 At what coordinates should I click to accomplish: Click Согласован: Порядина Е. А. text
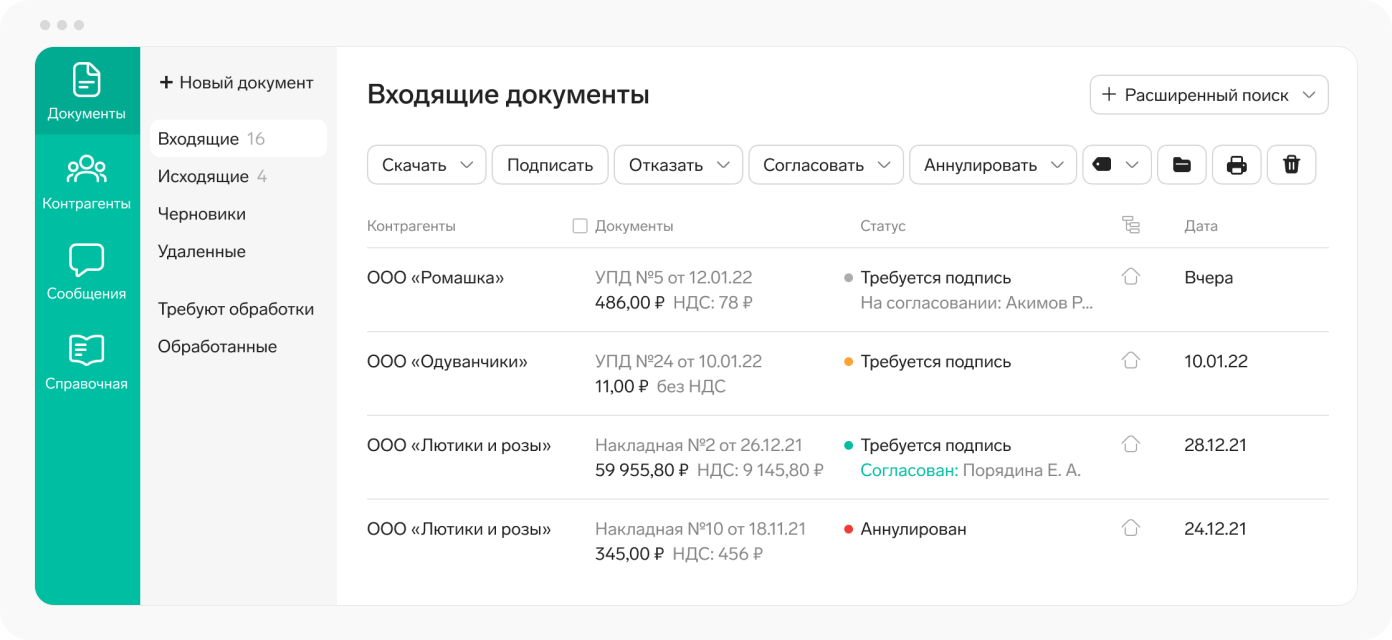pyautogui.click(x=970, y=470)
